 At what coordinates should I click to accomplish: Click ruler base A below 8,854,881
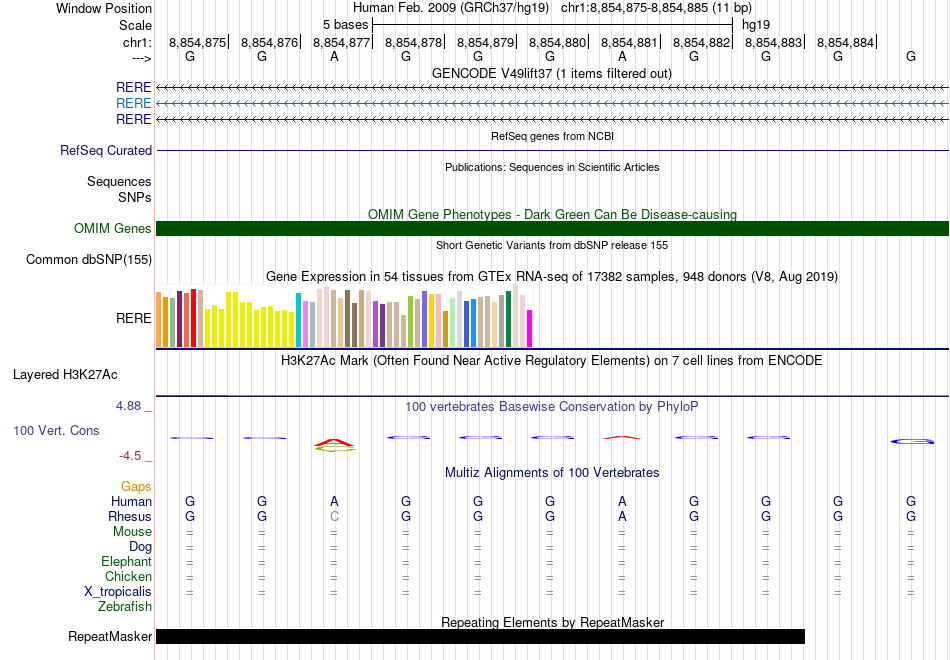622,56
